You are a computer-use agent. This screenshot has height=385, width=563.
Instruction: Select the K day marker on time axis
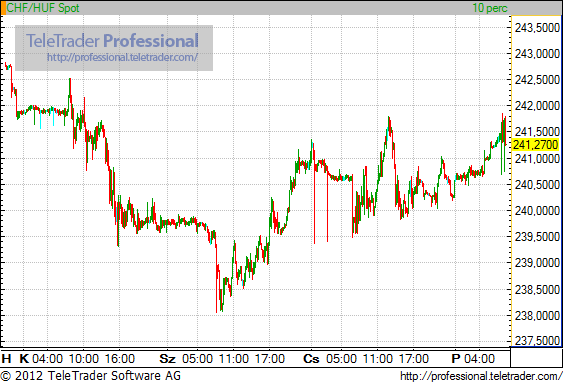pyautogui.click(x=24, y=358)
